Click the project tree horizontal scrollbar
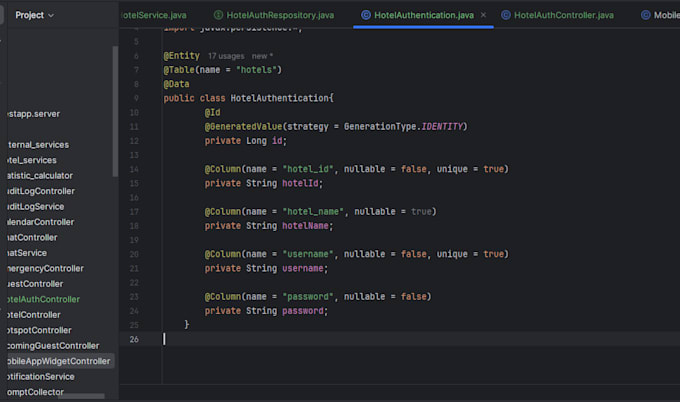 [x=81, y=396]
